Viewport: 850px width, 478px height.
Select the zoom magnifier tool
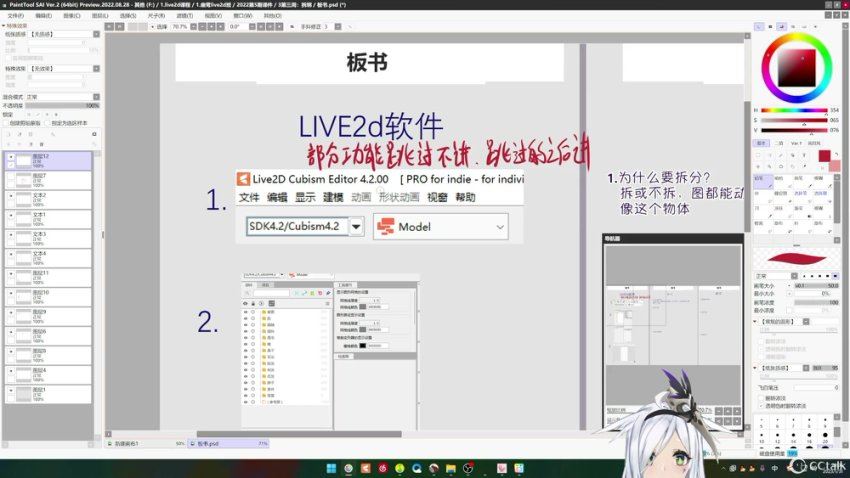click(769, 166)
